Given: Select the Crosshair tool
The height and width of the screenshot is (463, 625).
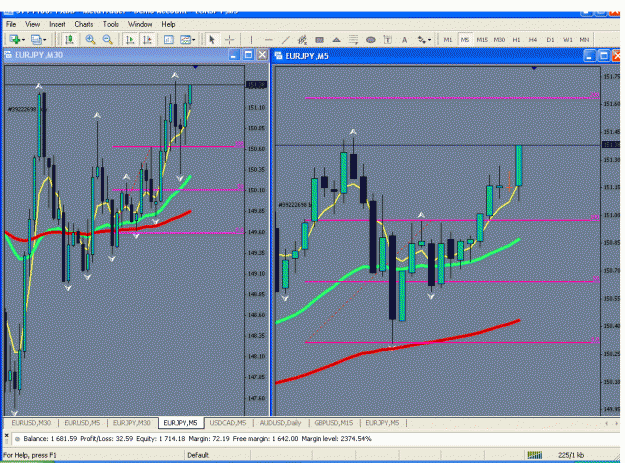Looking at the screenshot, I should (230, 39).
